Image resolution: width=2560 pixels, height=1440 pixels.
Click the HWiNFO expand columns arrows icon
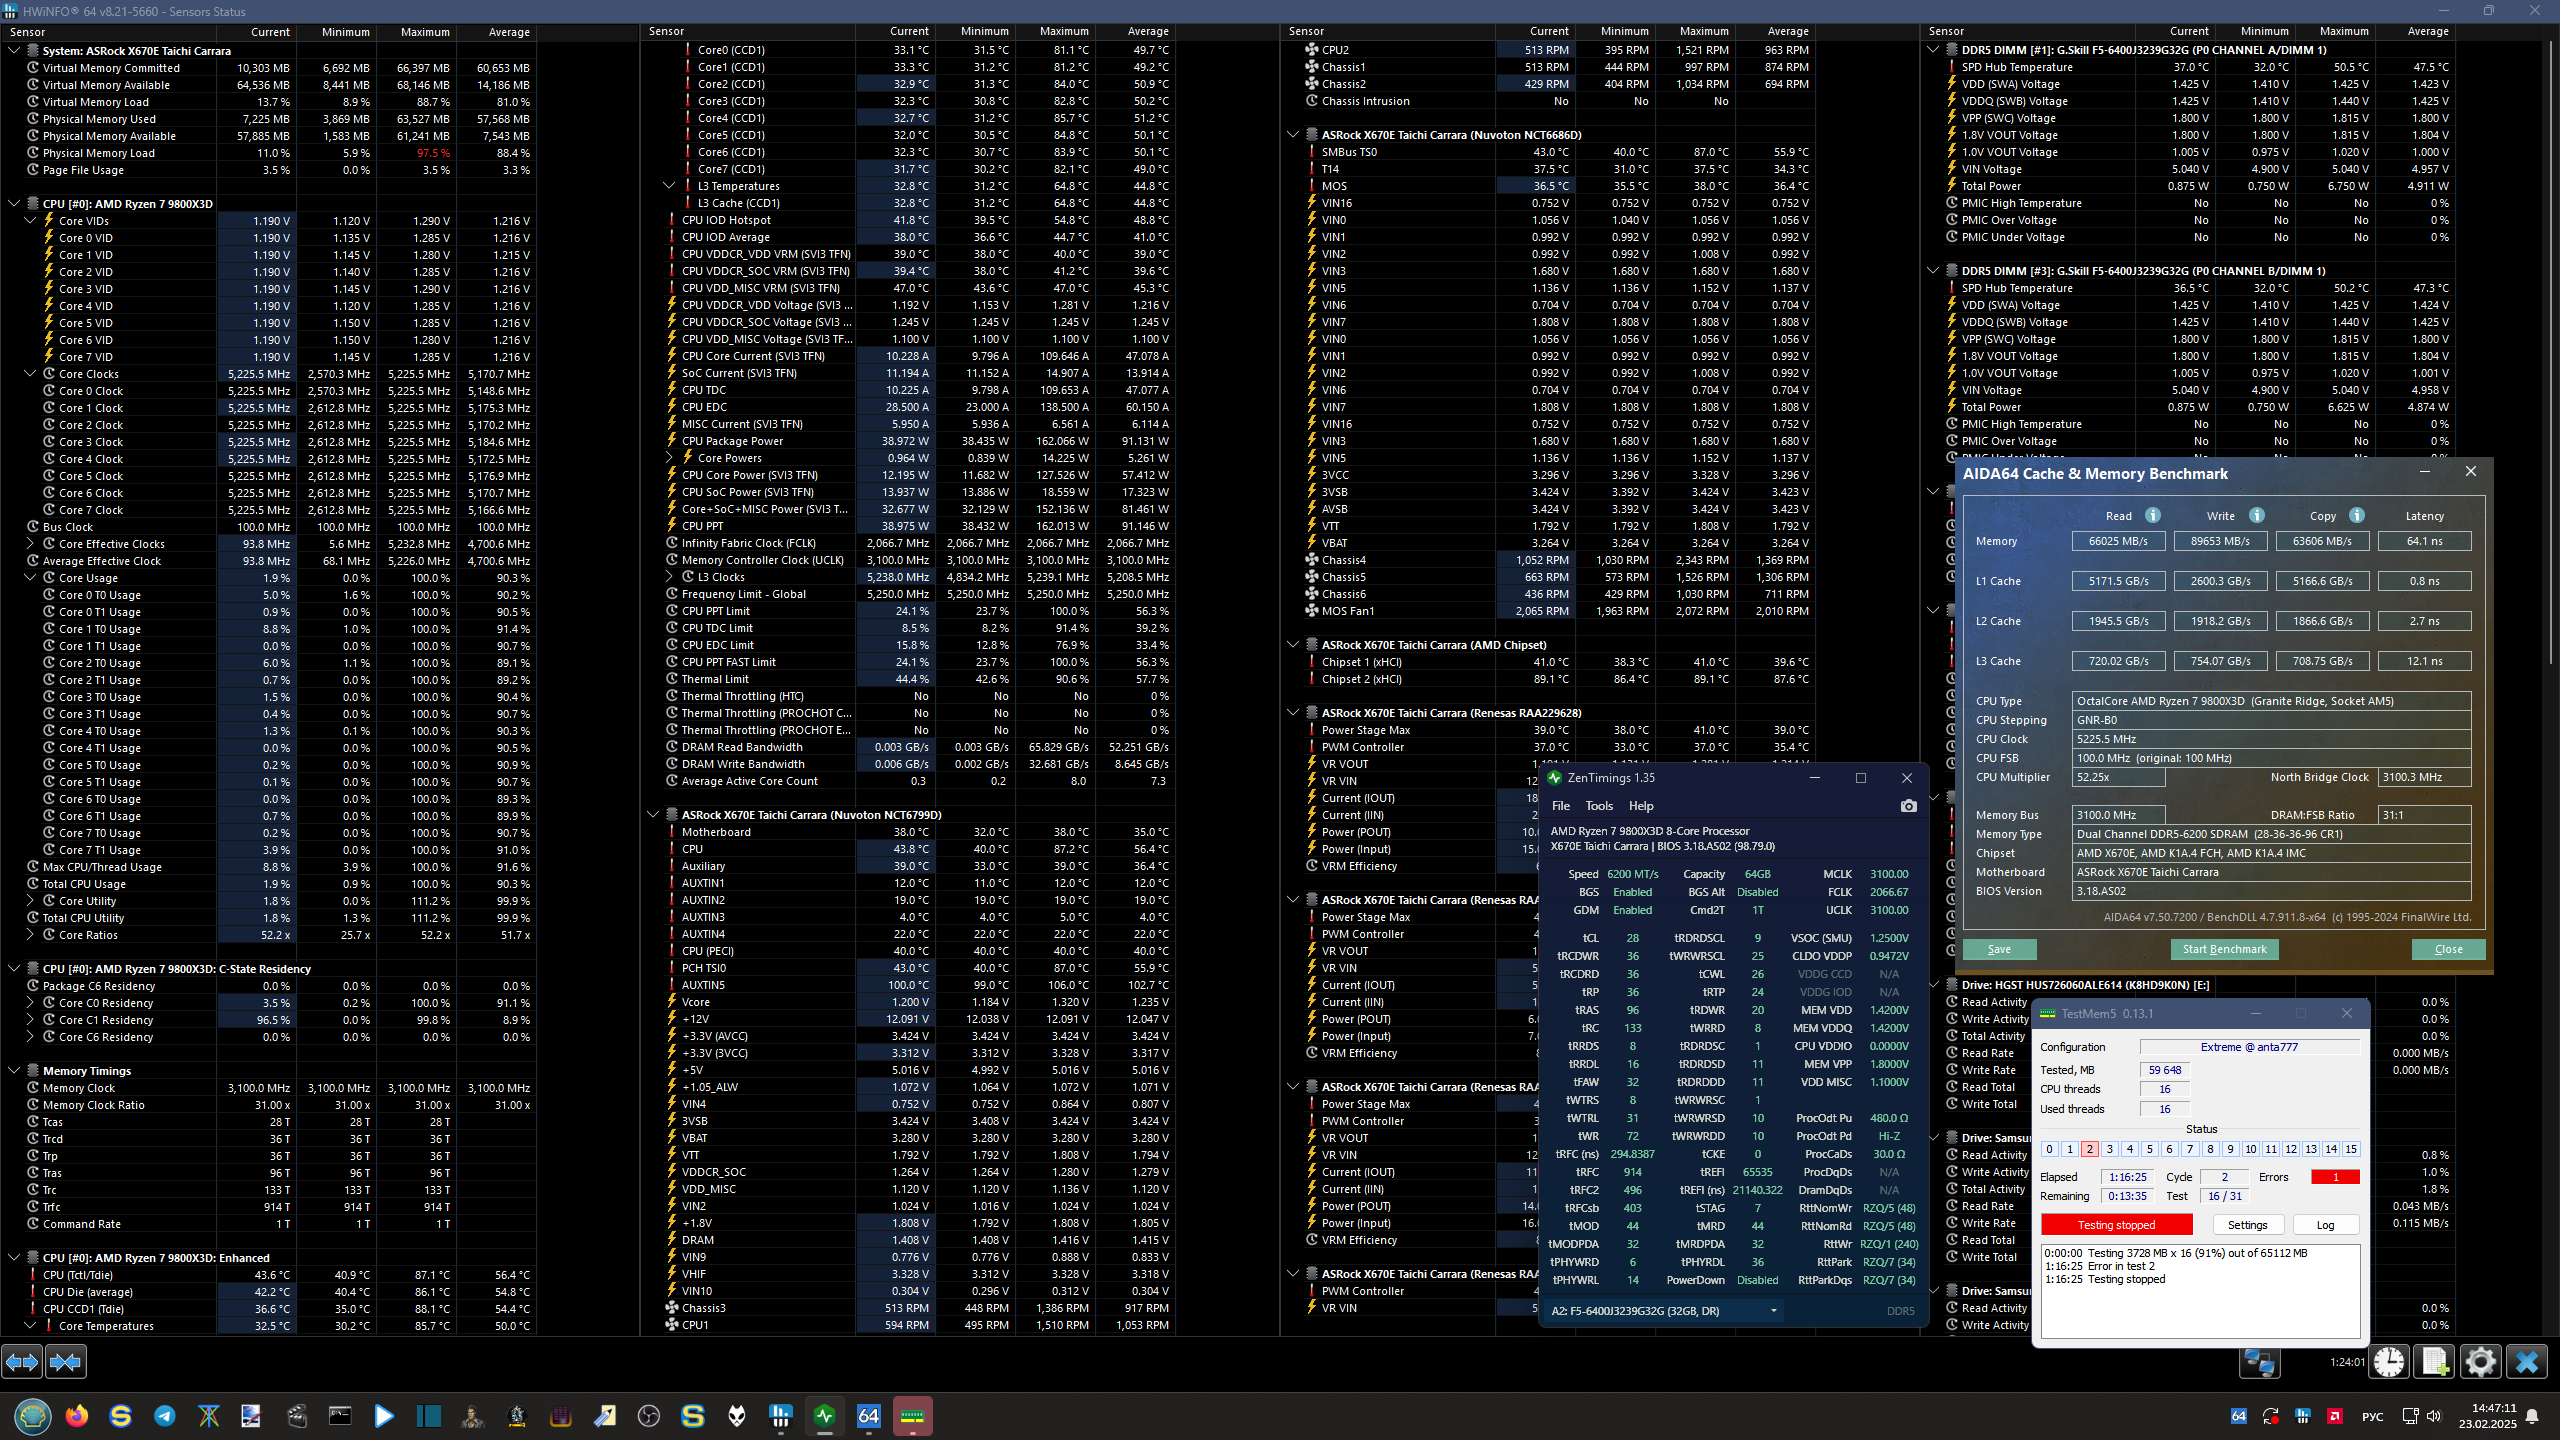tap(22, 1361)
